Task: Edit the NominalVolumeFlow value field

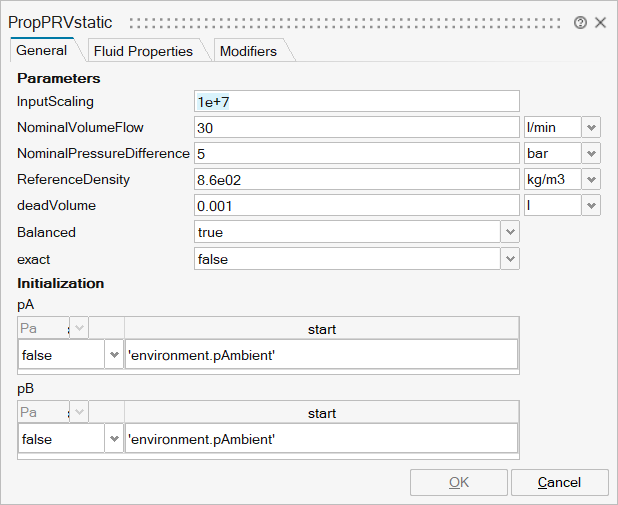Action: point(356,127)
